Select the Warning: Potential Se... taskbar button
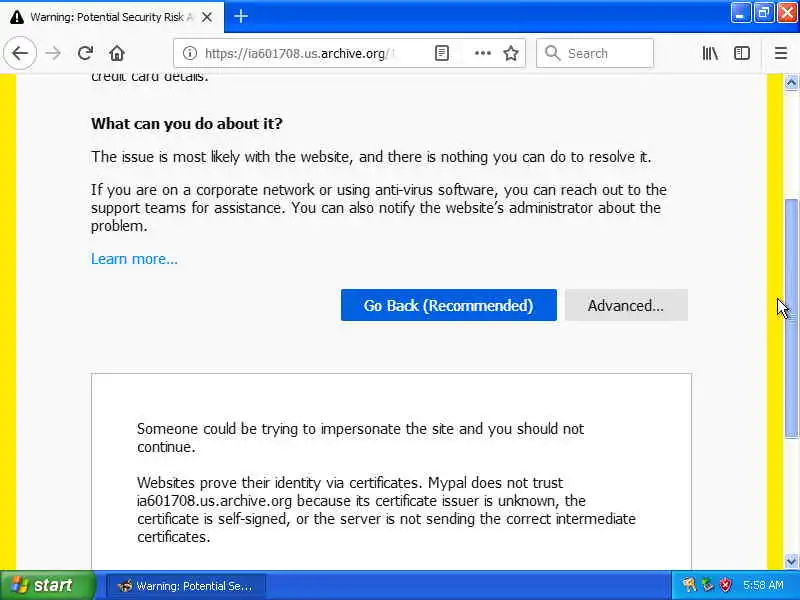 [x=186, y=586]
